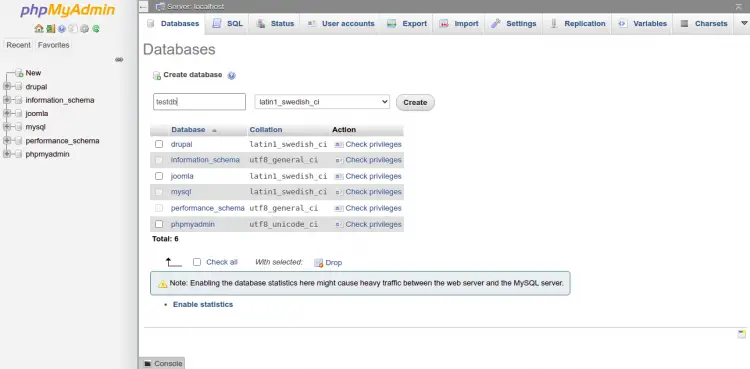Click the mysql database icon in tree
750x369 pixels.
[x=19, y=127]
